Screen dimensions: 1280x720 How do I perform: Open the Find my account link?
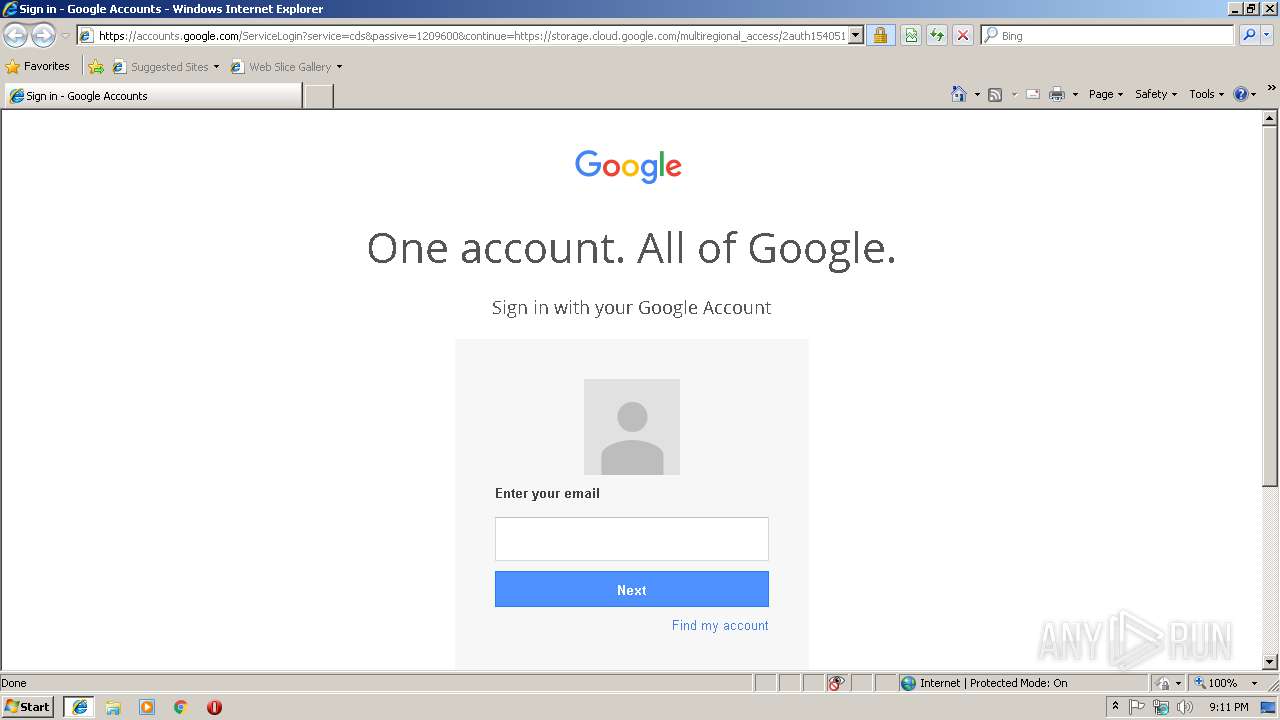pyautogui.click(x=720, y=626)
